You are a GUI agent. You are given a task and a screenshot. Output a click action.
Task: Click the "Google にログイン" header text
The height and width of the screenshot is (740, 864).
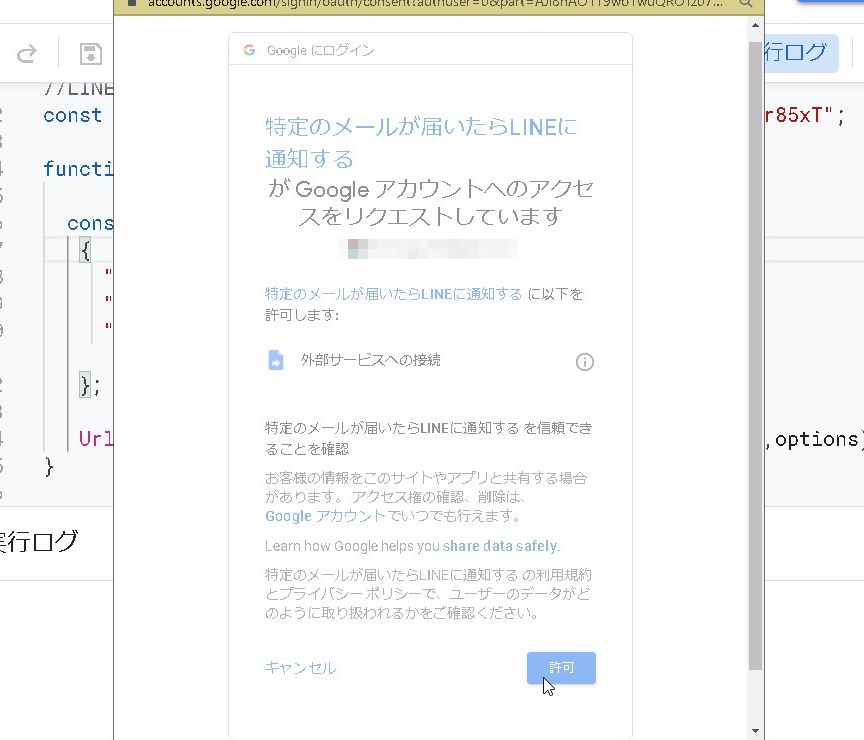point(320,50)
